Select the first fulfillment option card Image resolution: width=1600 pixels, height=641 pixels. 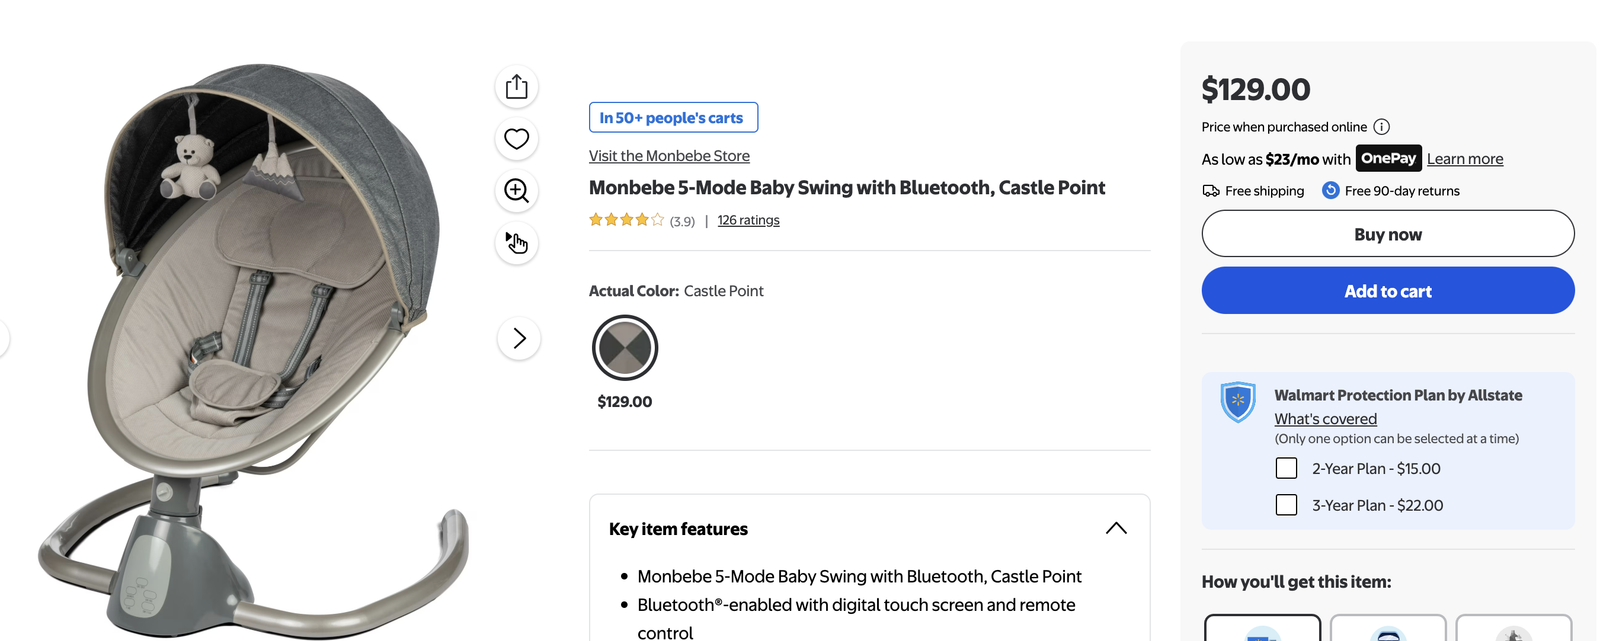click(1262, 628)
